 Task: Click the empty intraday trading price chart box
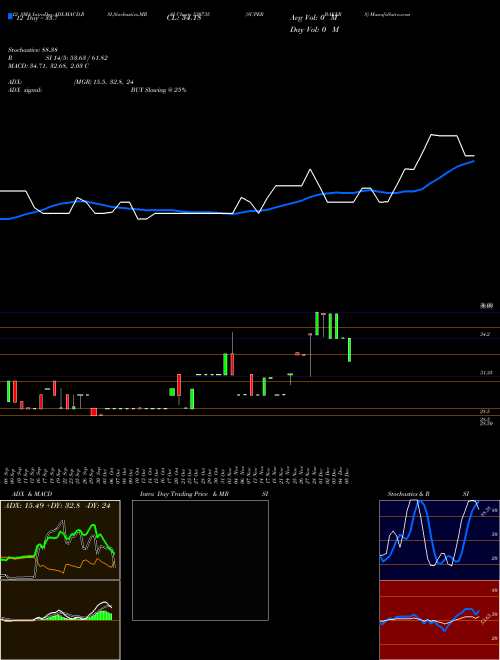pyautogui.click(x=200, y=560)
